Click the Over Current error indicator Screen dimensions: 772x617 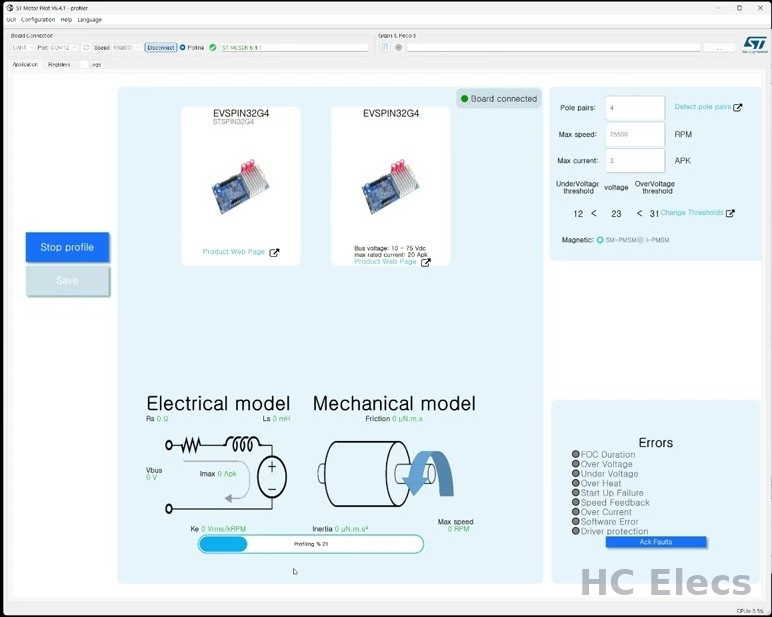(x=576, y=512)
